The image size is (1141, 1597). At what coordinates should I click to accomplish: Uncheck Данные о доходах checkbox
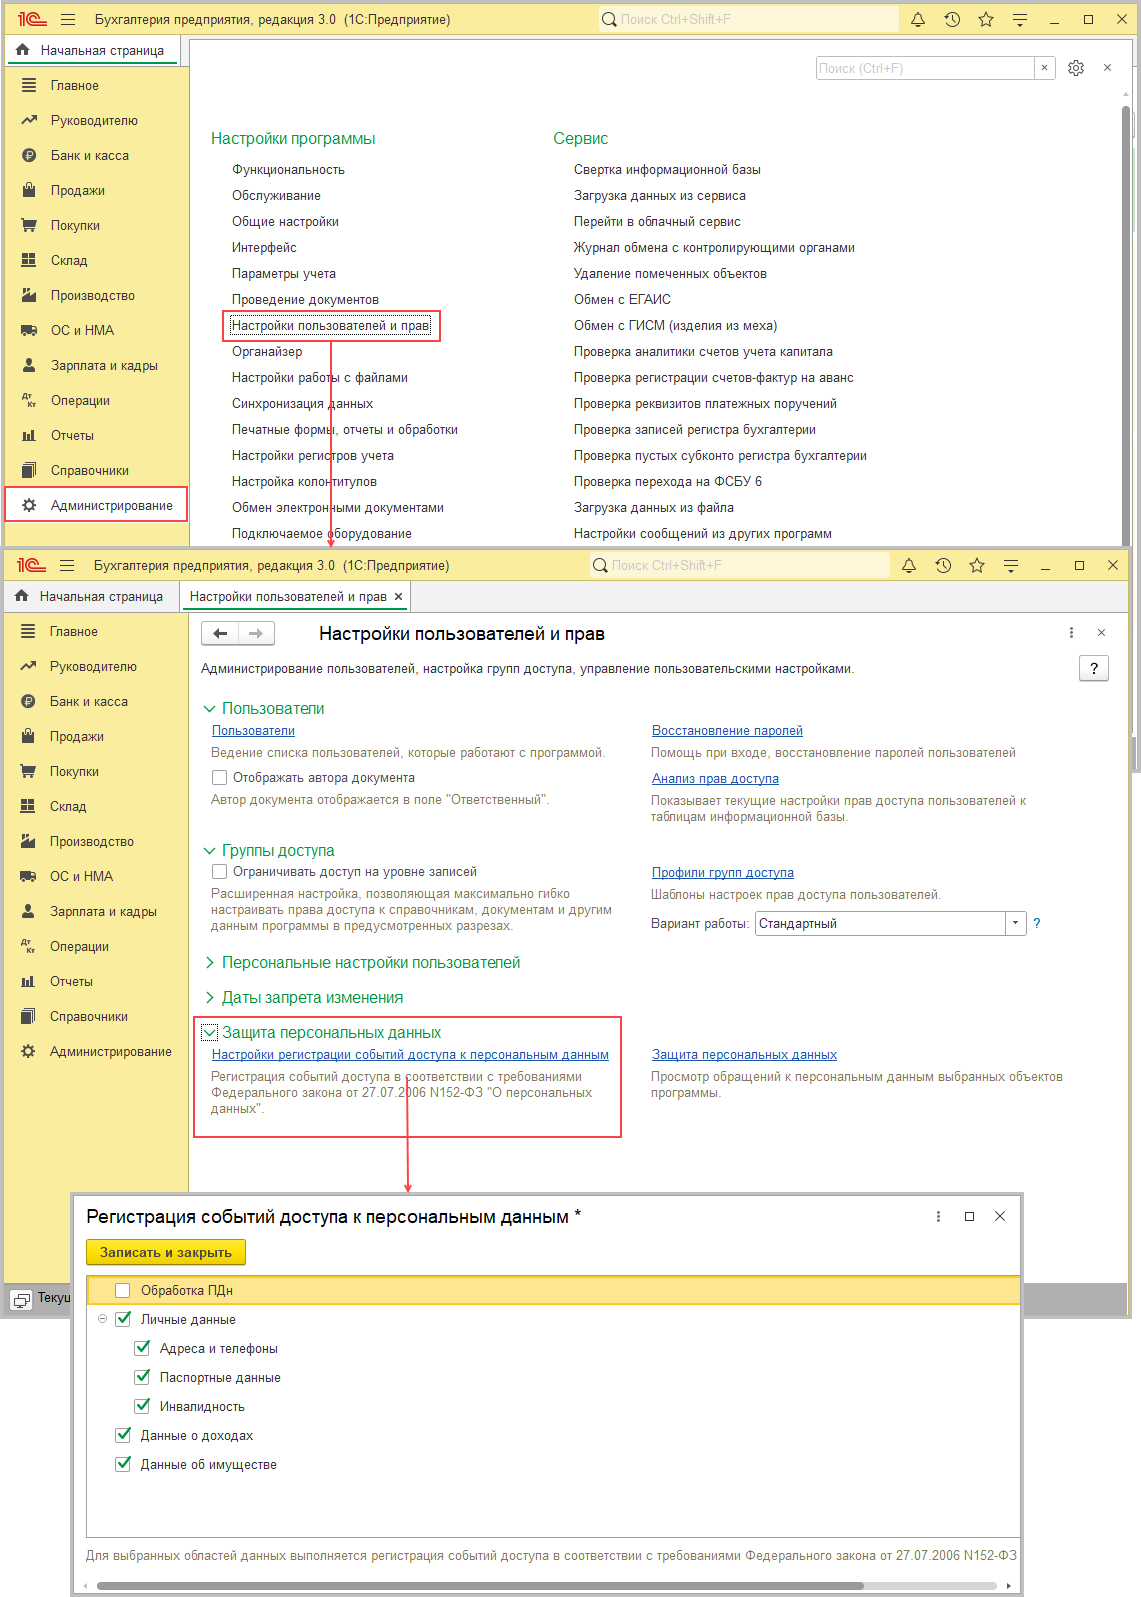[x=123, y=1435]
